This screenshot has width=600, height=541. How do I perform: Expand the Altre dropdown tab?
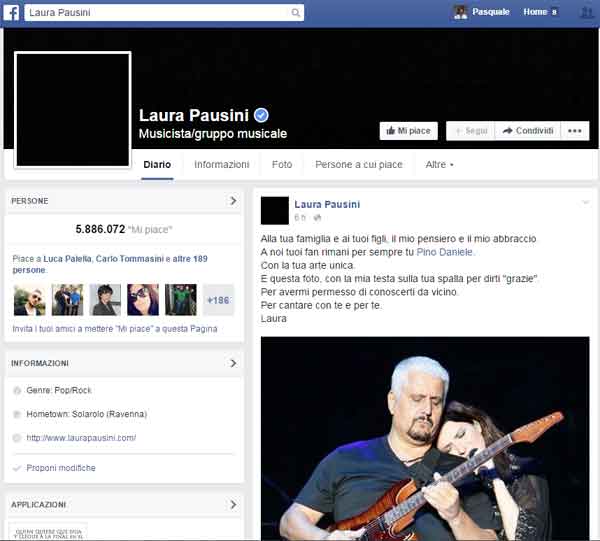tap(439, 165)
